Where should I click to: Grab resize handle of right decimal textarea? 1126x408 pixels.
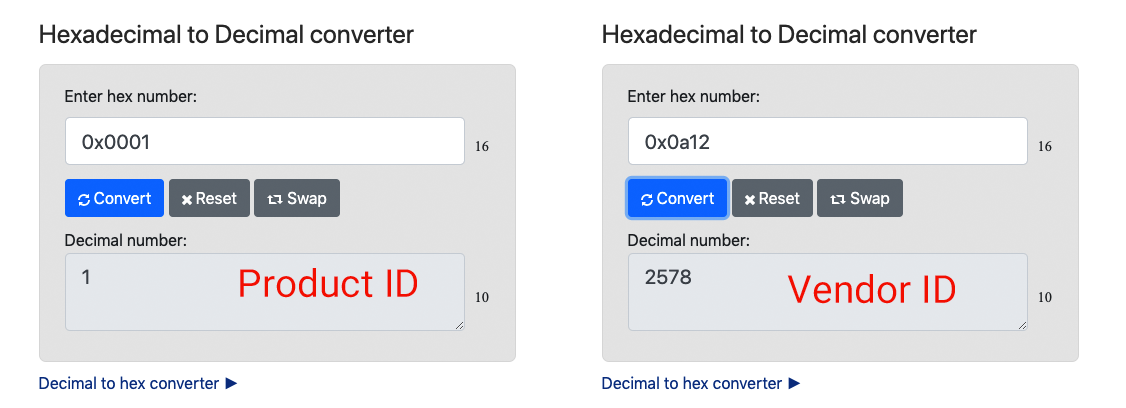tap(1023, 325)
